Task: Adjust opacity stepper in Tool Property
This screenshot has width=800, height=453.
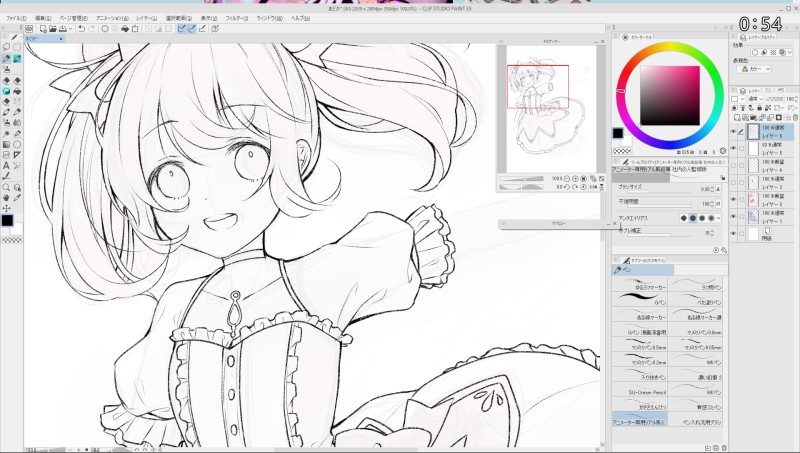Action: coord(712,204)
